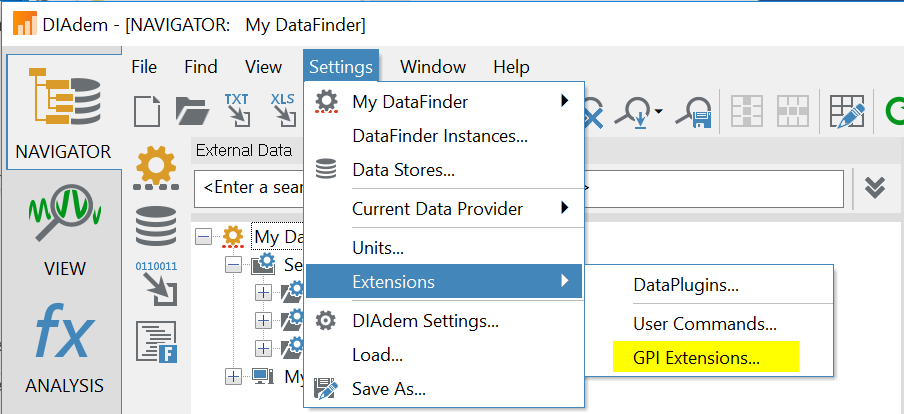This screenshot has height=414, width=904.
Task: Select Save As... menu entry
Action: pyautogui.click(x=444, y=389)
